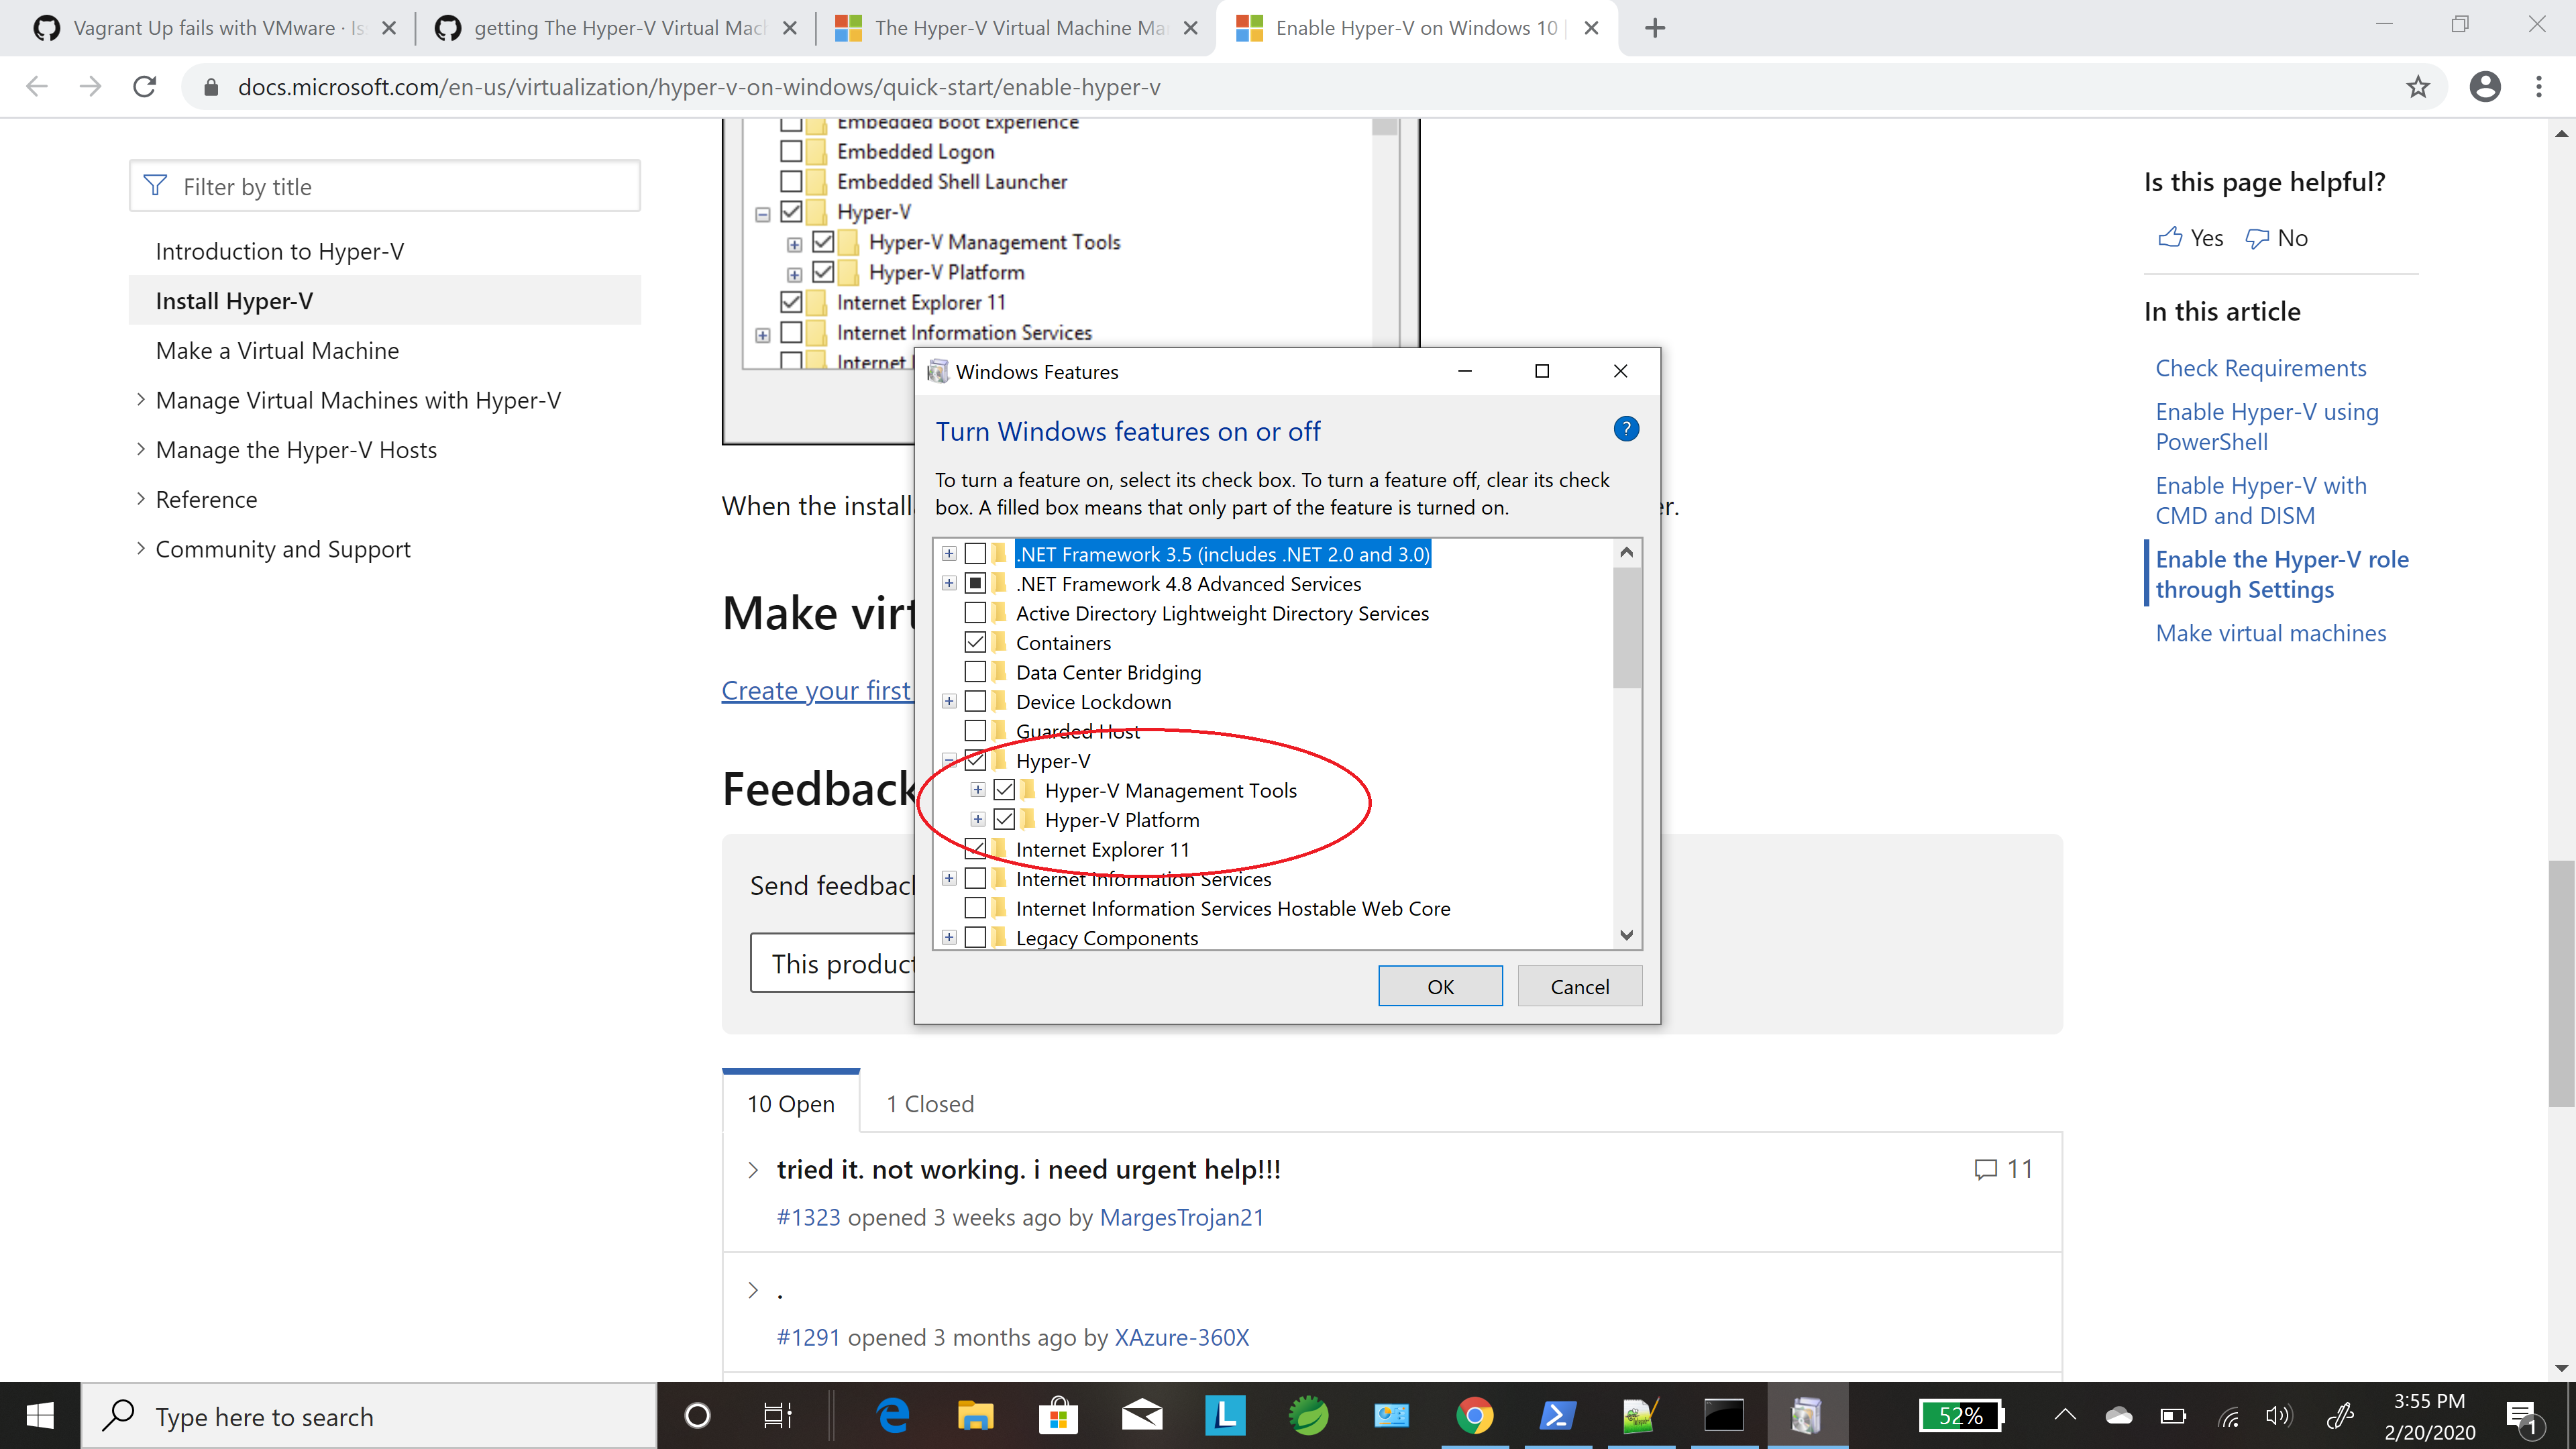This screenshot has width=2576, height=1449.
Task: Collapse the Hyper-V feature node
Action: pyautogui.click(x=948, y=760)
